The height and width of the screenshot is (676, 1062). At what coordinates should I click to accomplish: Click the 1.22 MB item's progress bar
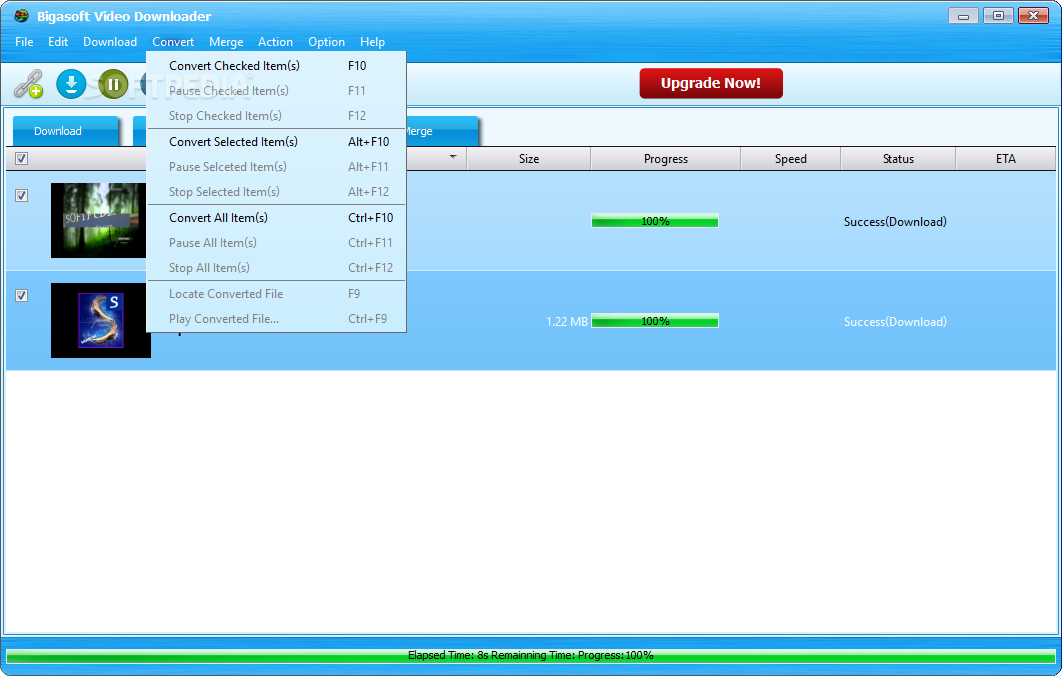[655, 321]
